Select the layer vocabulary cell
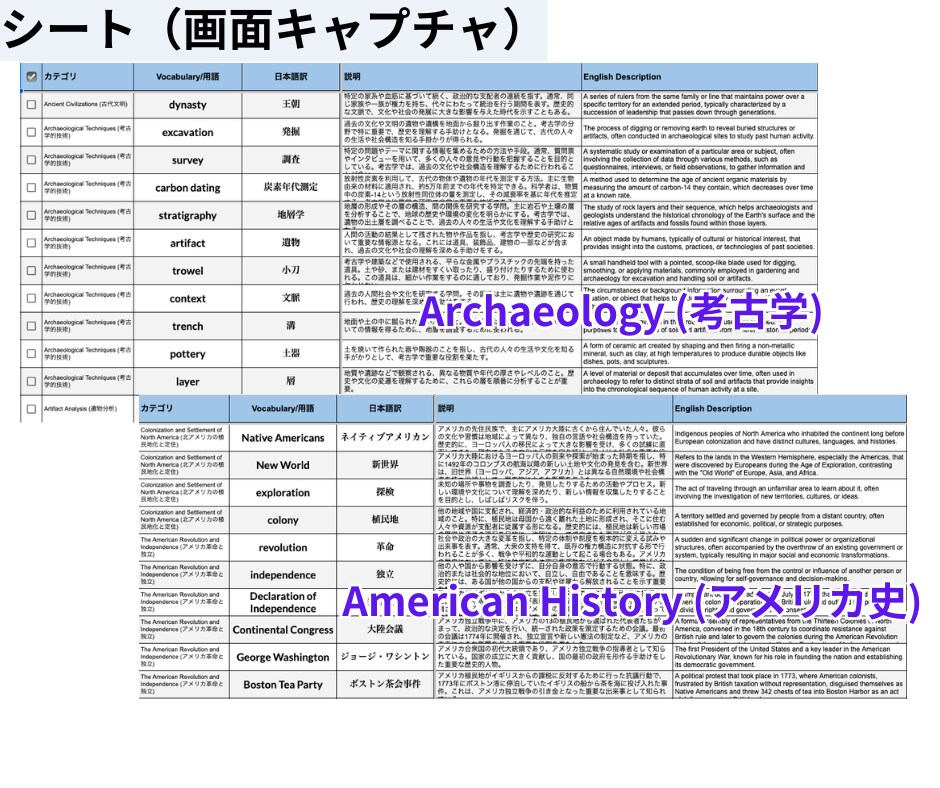Image resolution: width=940 pixels, height=788 pixels. click(x=188, y=381)
